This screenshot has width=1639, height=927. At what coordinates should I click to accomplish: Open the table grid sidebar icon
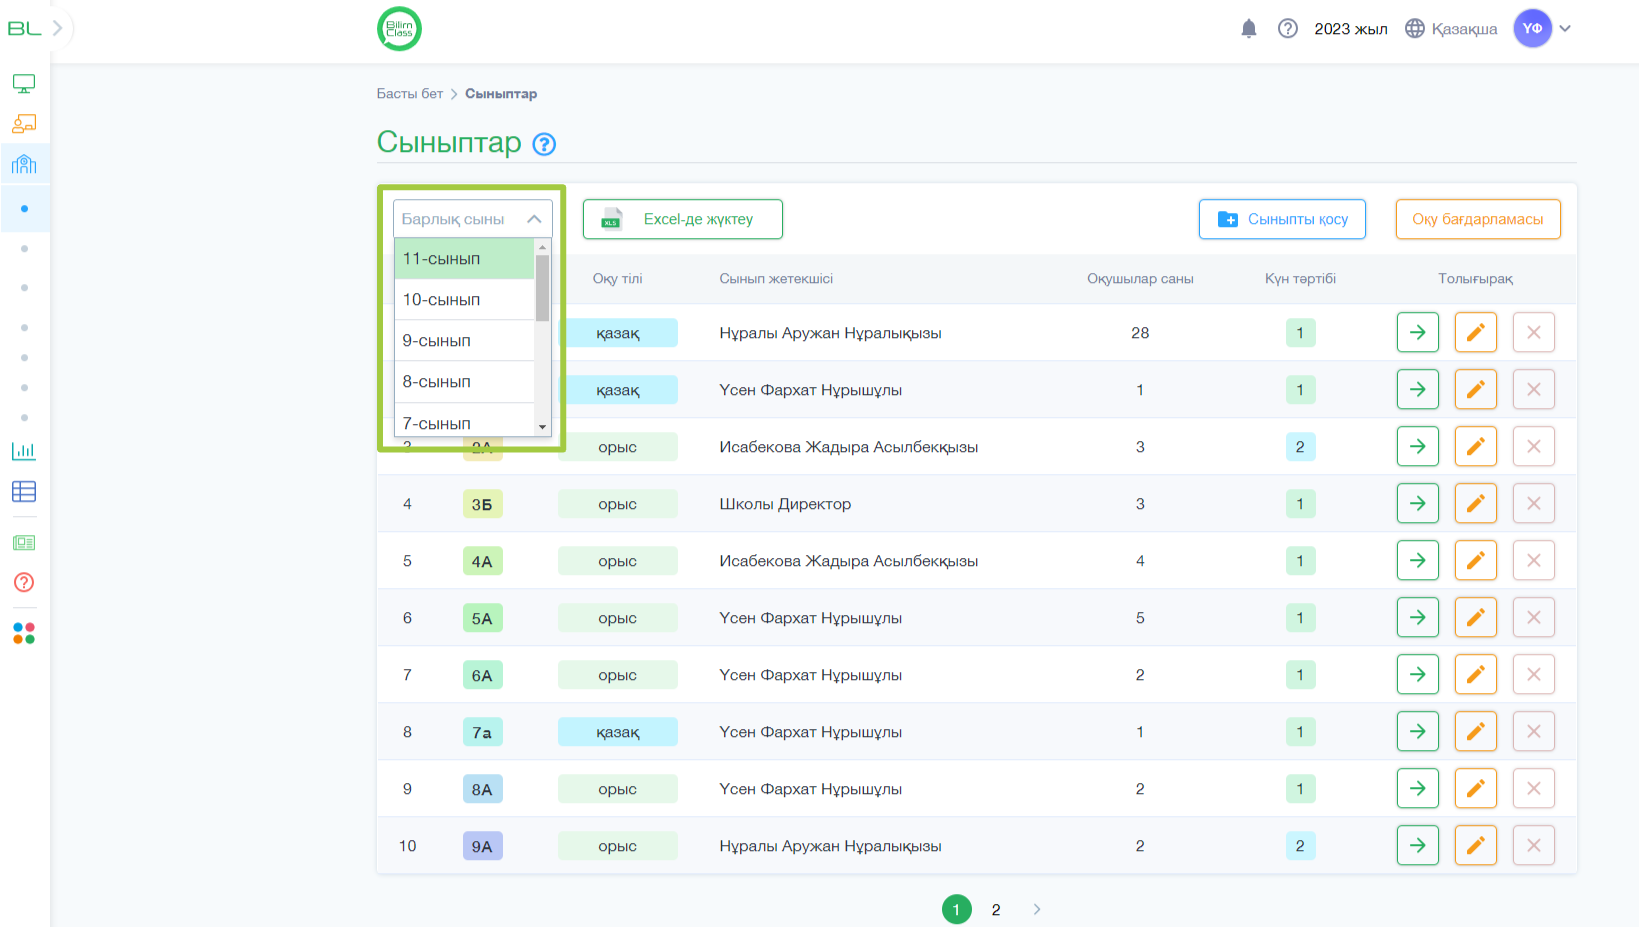tap(24, 492)
